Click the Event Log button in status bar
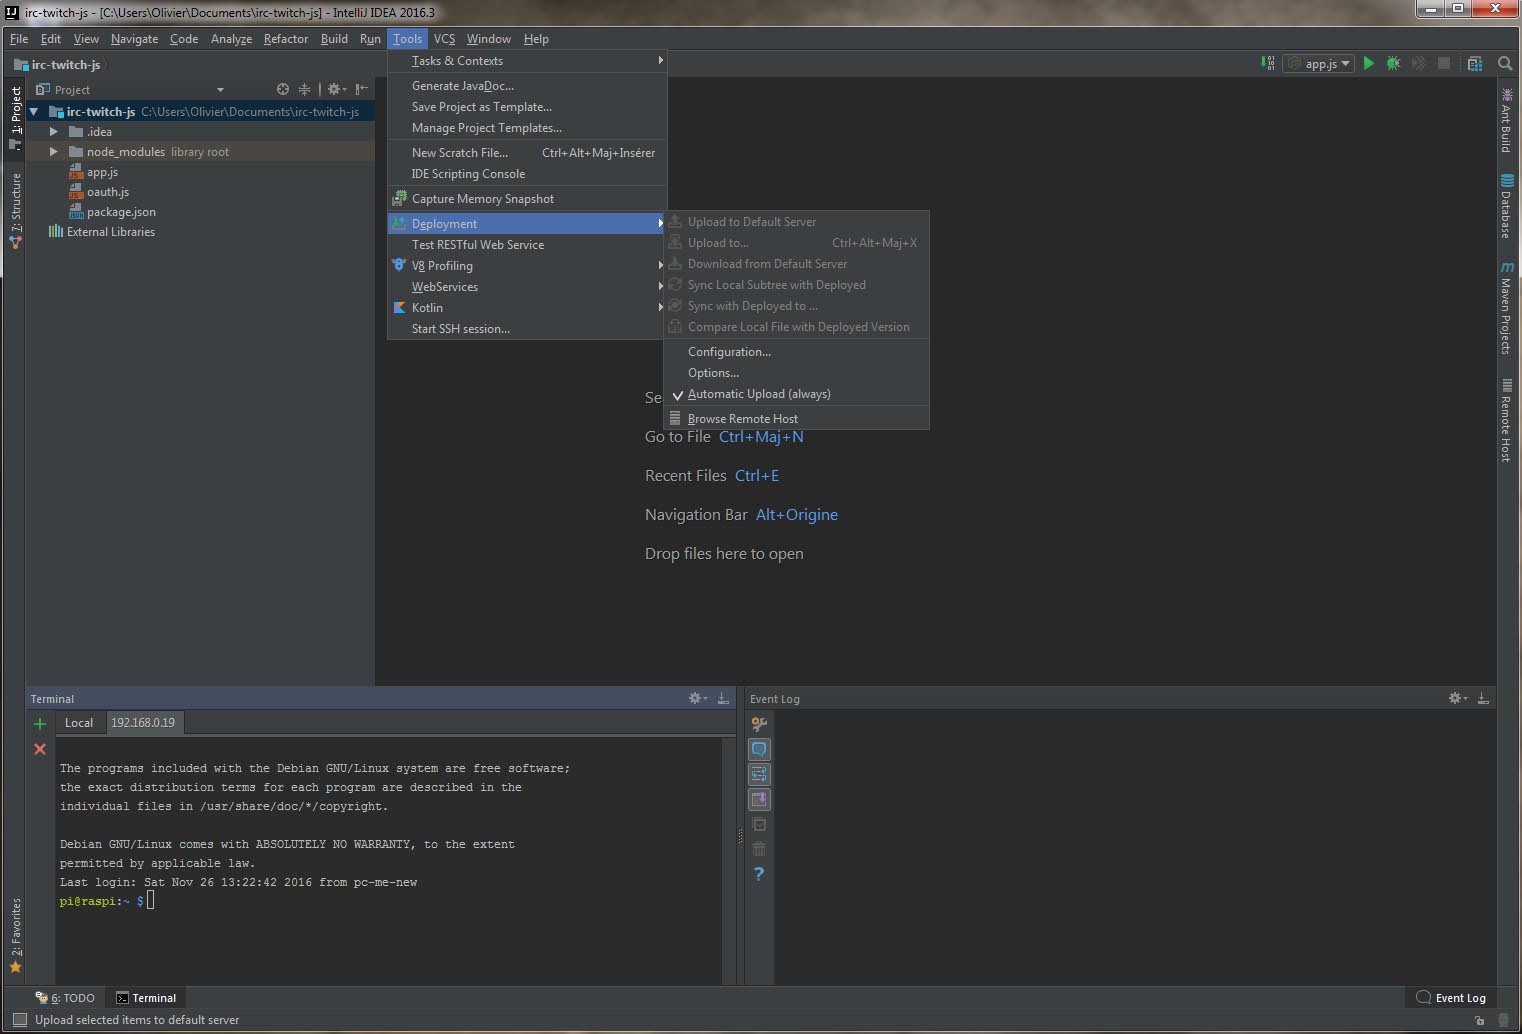Screen dimensions: 1522x1034 [x=1451, y=998]
